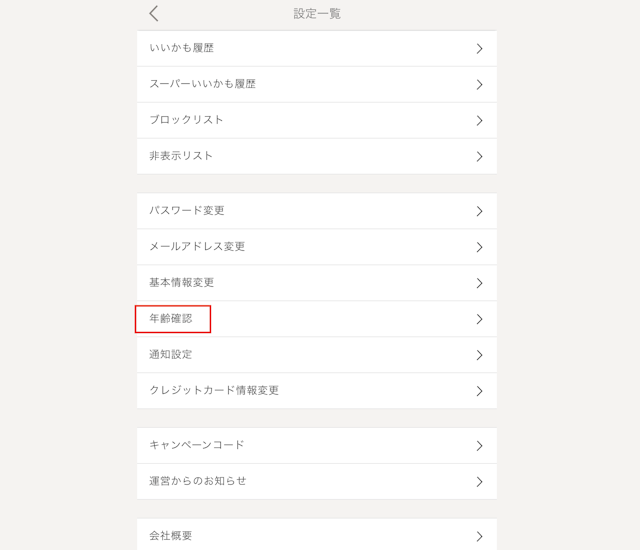Screen dimensions: 640x550
Task: Expand 通知設定 with its right arrow
Action: coord(480,355)
